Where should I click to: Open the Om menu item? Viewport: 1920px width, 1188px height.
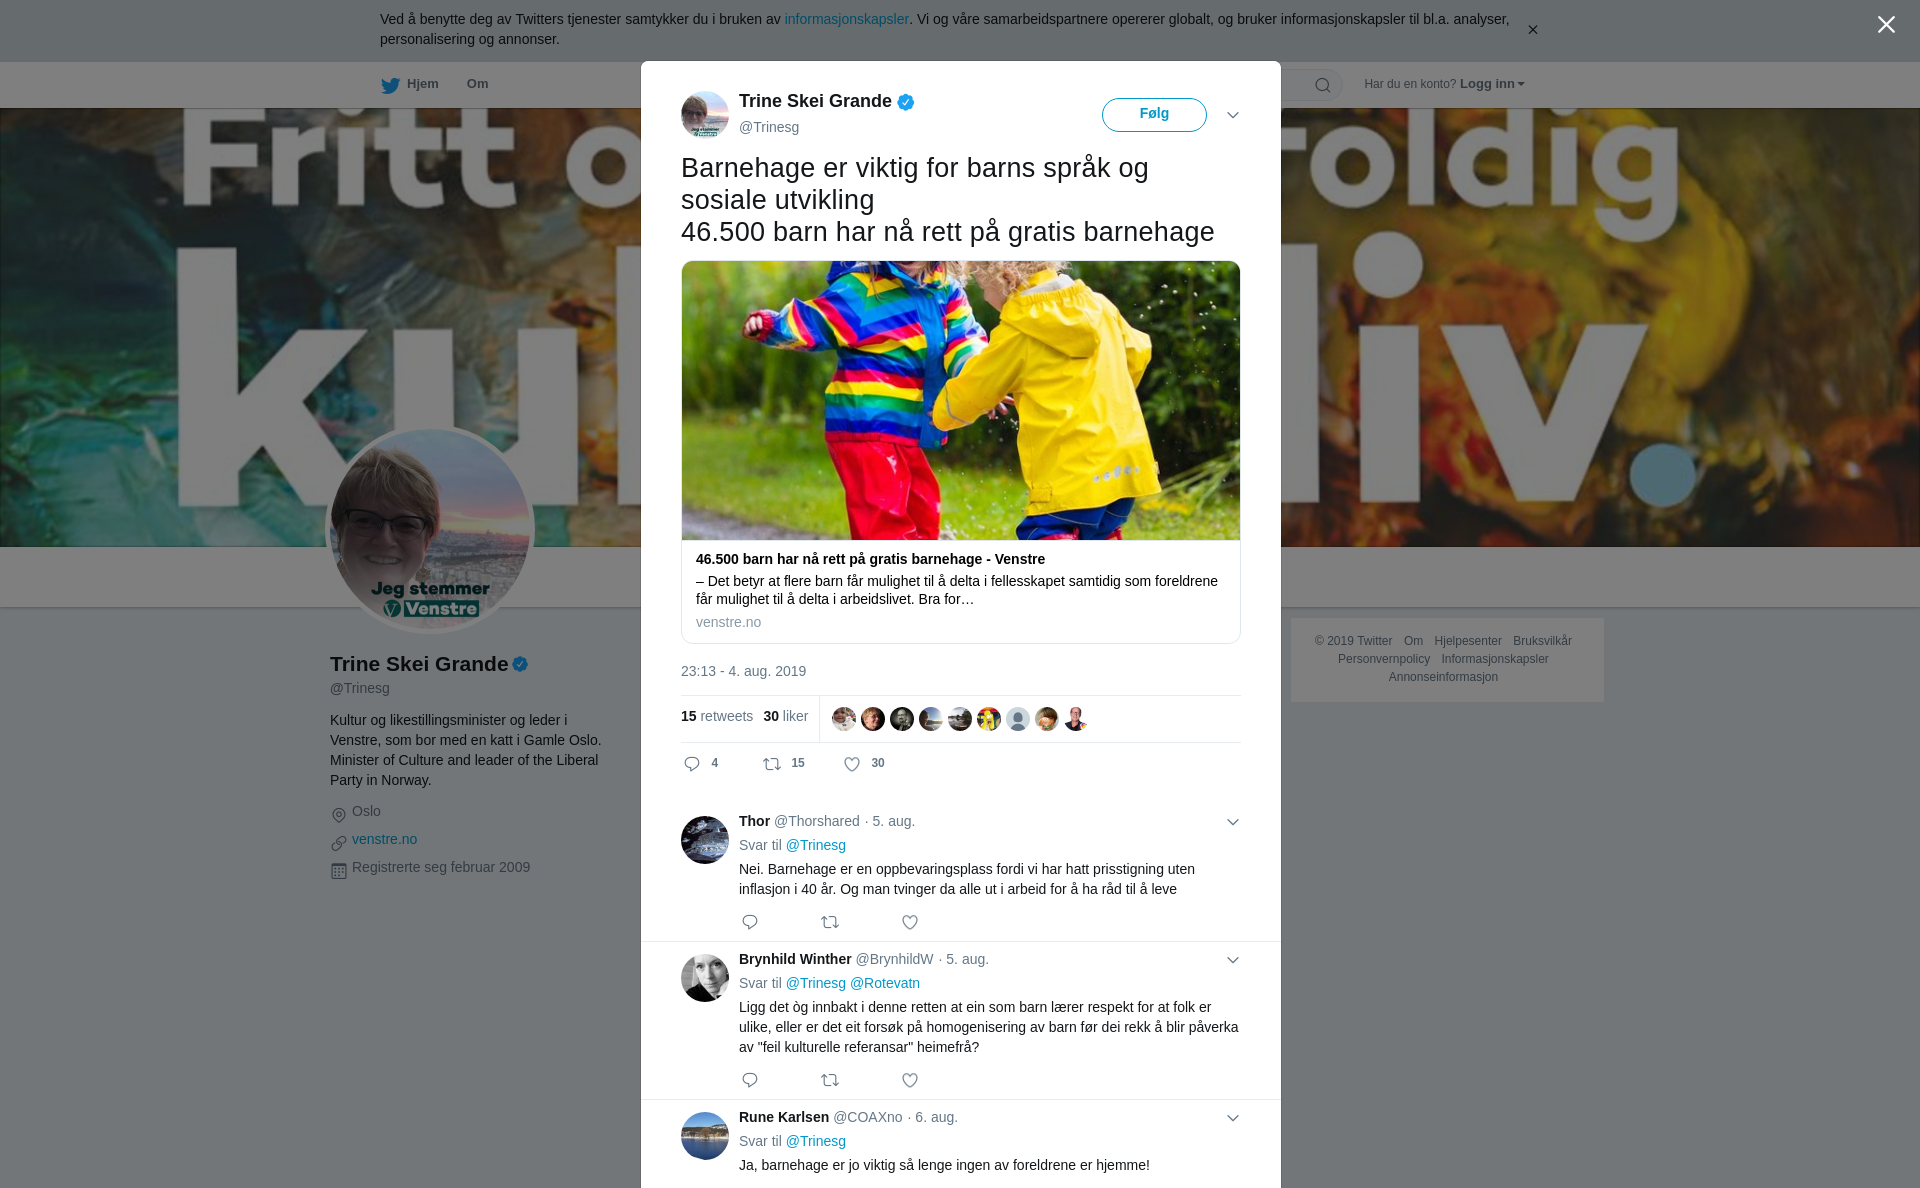click(x=477, y=84)
